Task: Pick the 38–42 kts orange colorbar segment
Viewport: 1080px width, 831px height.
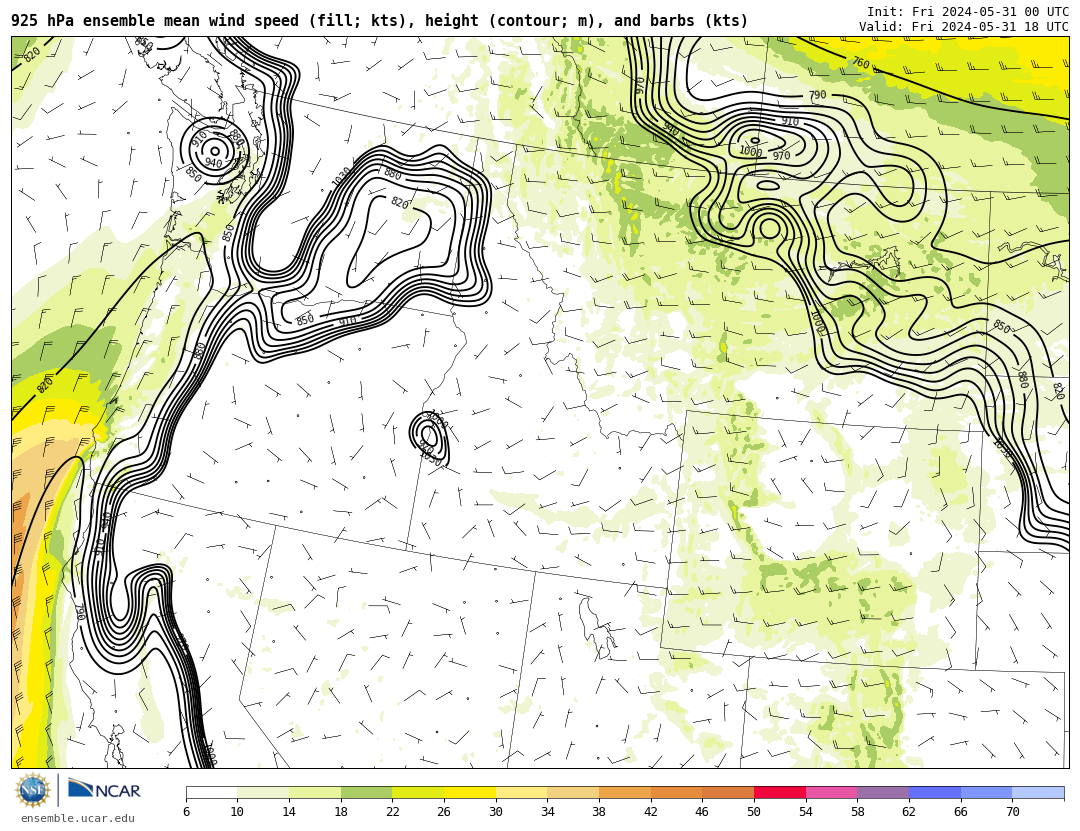Action: pos(625,792)
